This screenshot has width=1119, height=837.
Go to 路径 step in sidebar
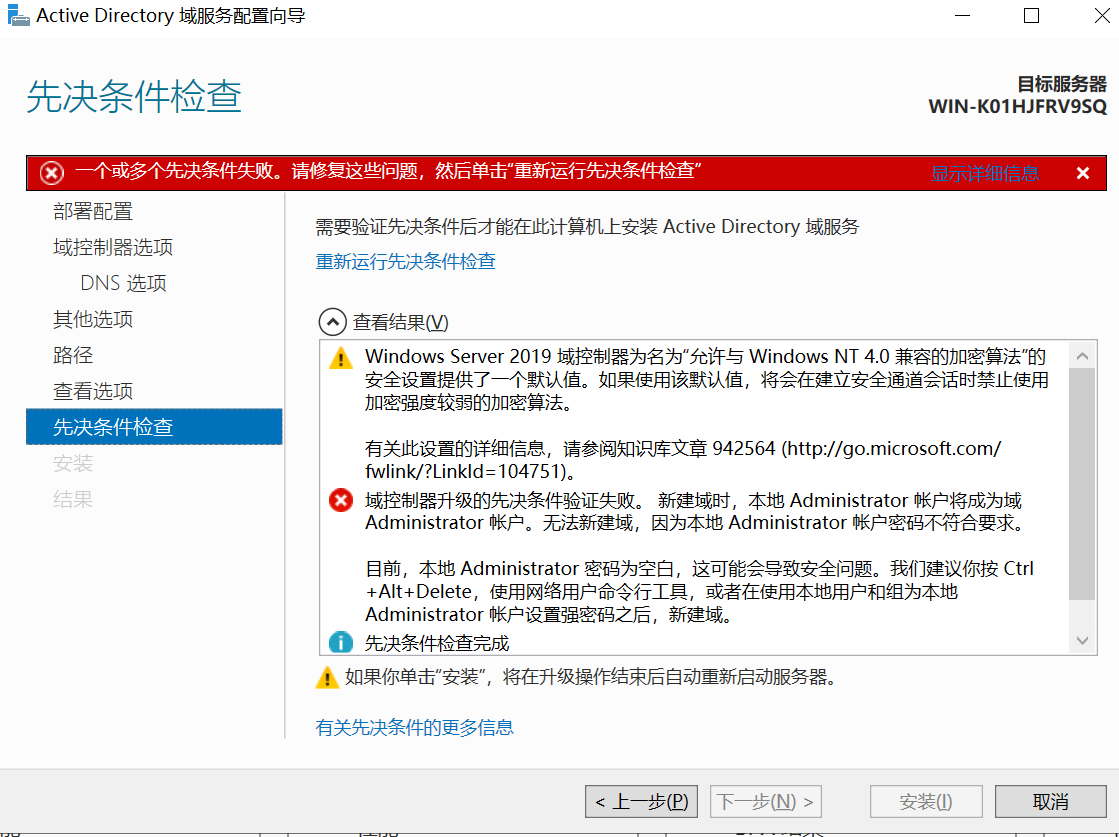[x=73, y=355]
